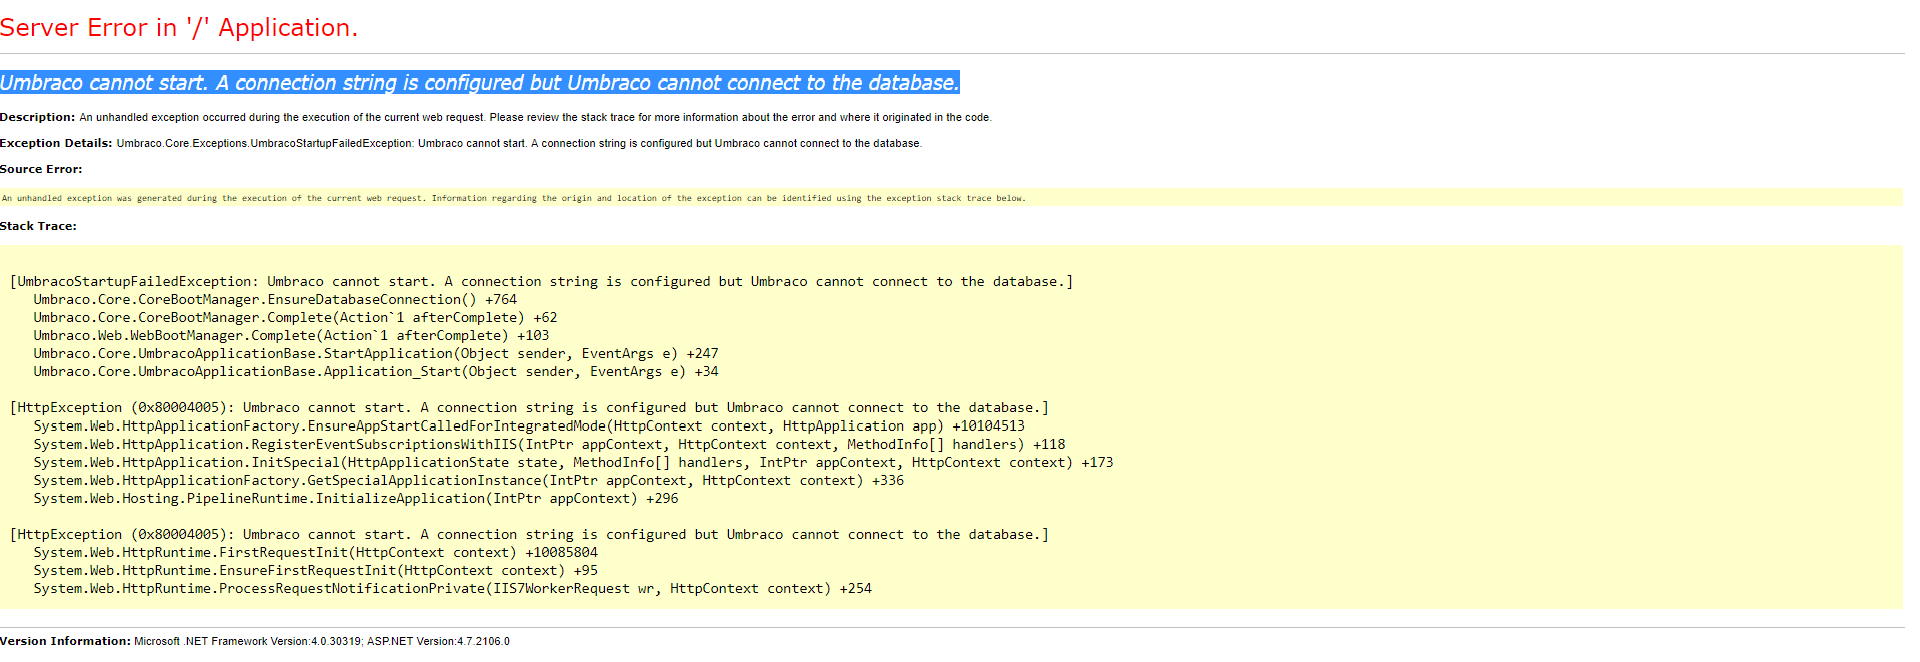The width and height of the screenshot is (1920, 662).
Task: Click the "RegisterEventSubscriptionsWithIIS" +118 line
Action: point(549,445)
